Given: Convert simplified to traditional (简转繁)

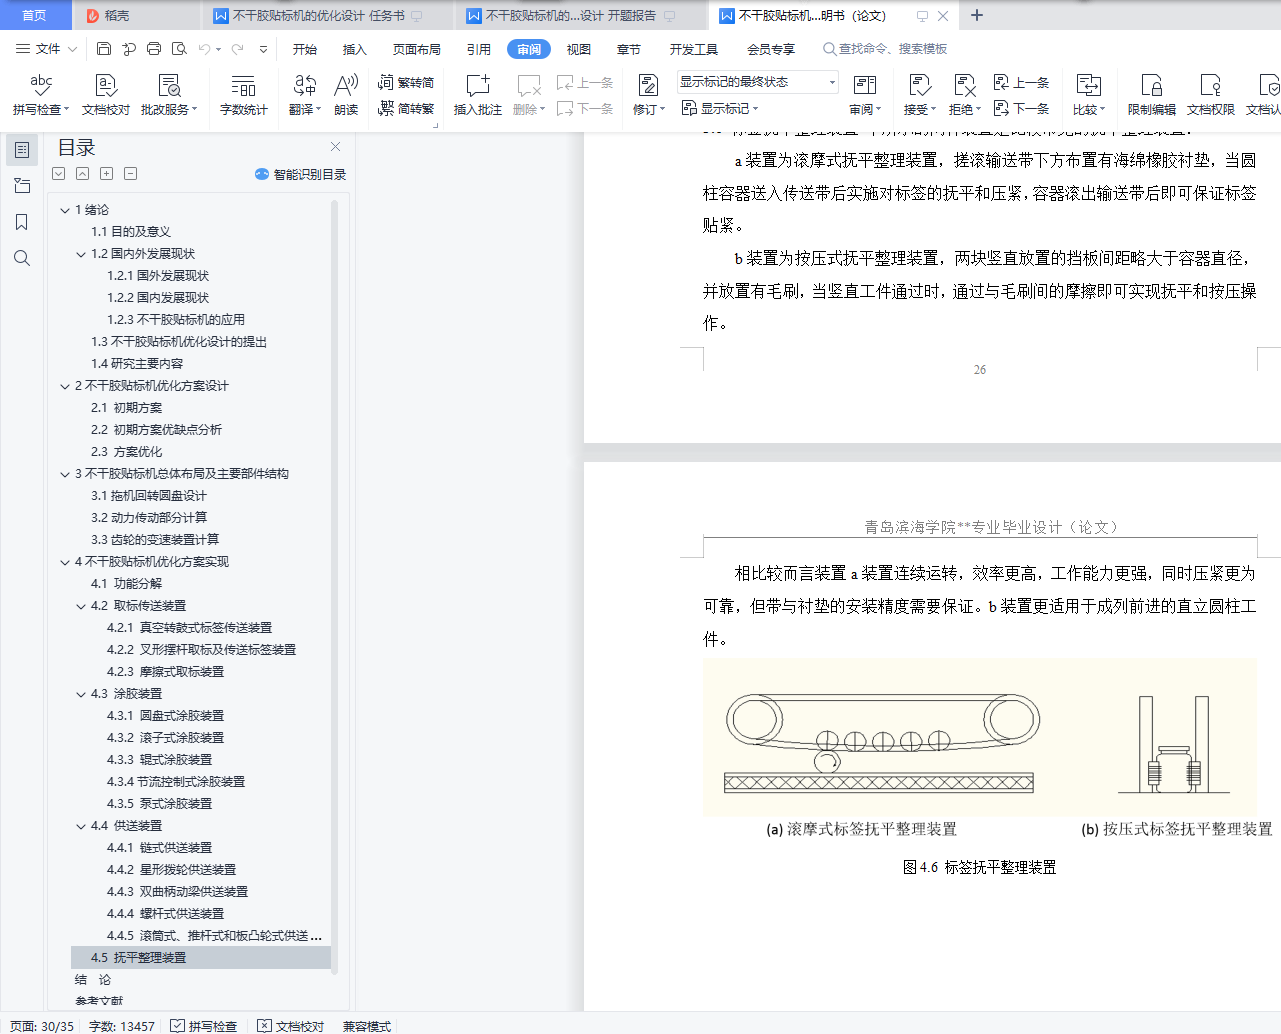Looking at the screenshot, I should [406, 108].
